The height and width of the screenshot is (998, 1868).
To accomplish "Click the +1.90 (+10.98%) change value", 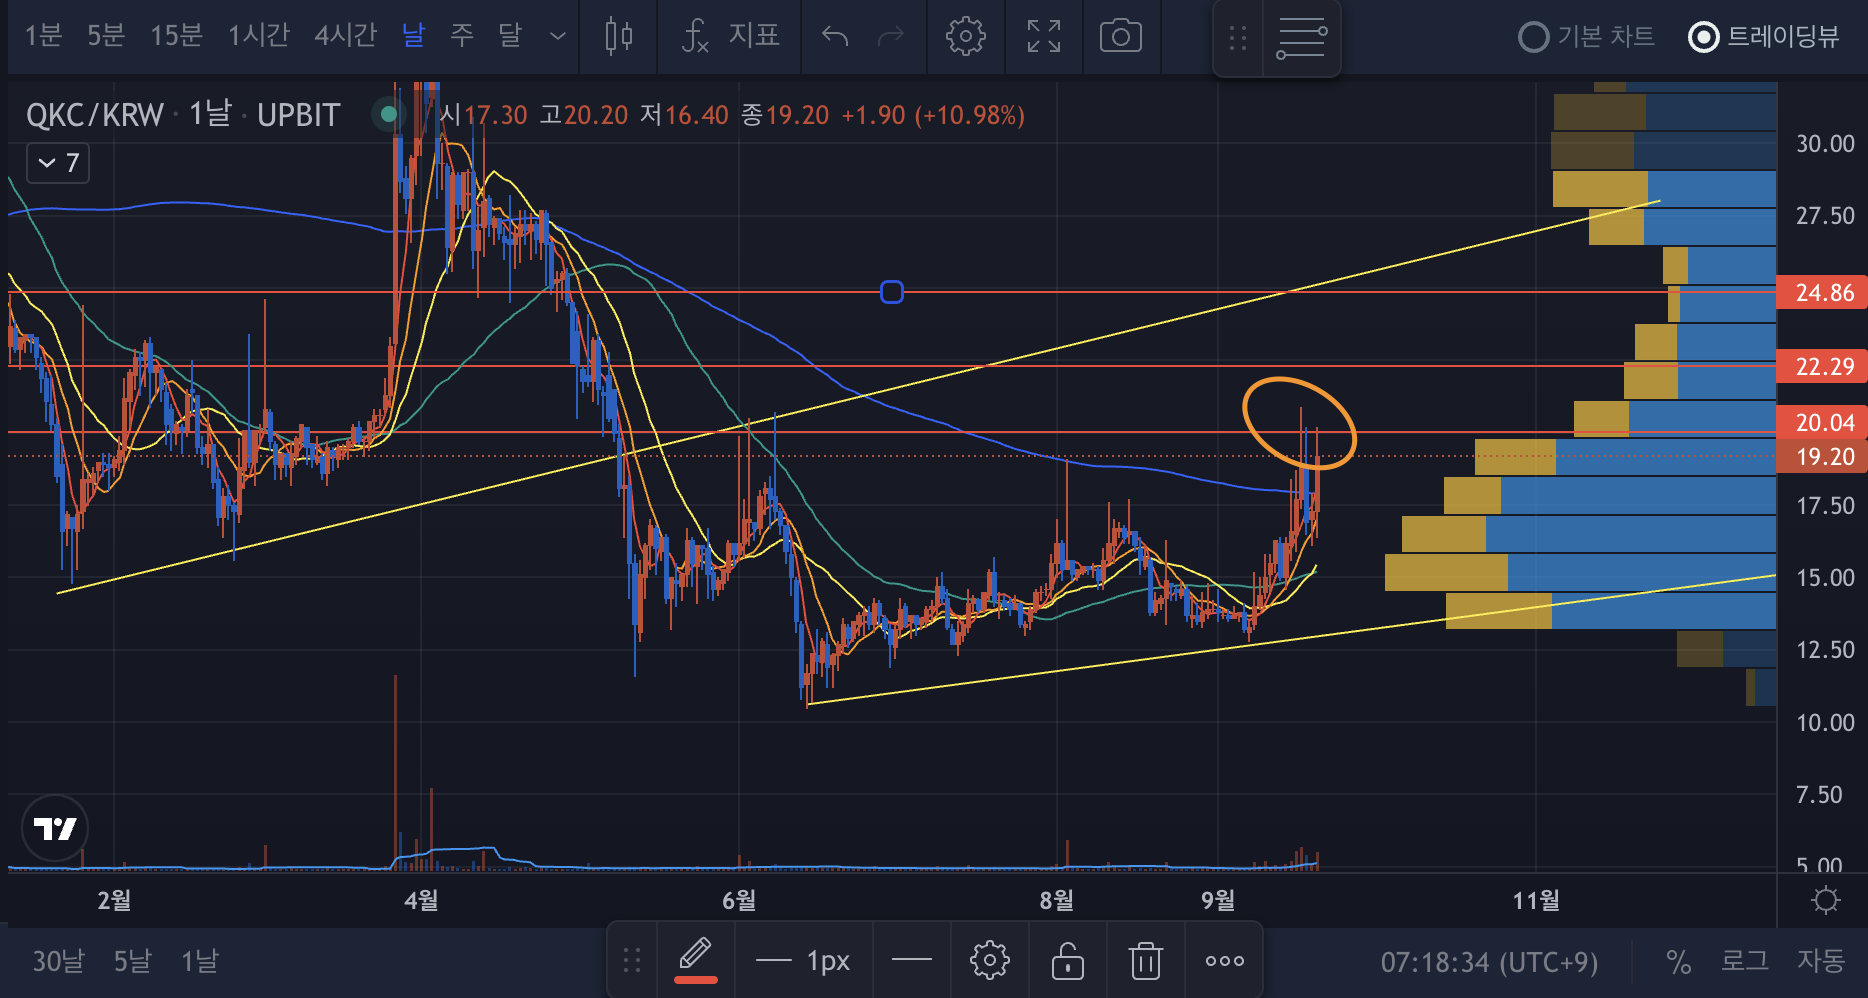I will tap(933, 115).
